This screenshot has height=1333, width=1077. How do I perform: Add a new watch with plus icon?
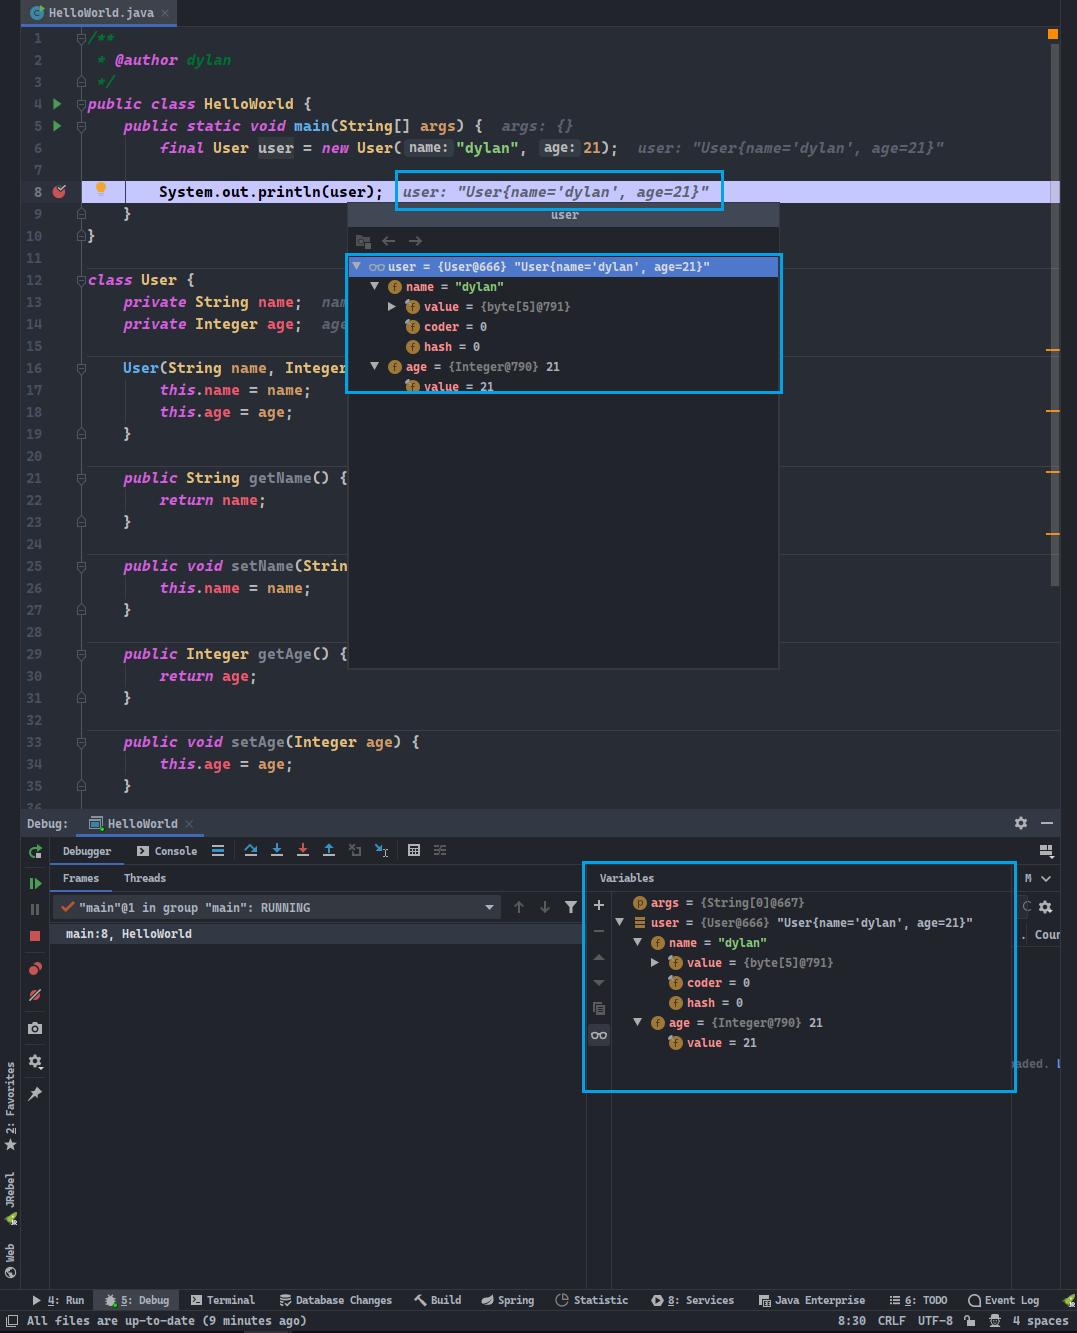599,905
